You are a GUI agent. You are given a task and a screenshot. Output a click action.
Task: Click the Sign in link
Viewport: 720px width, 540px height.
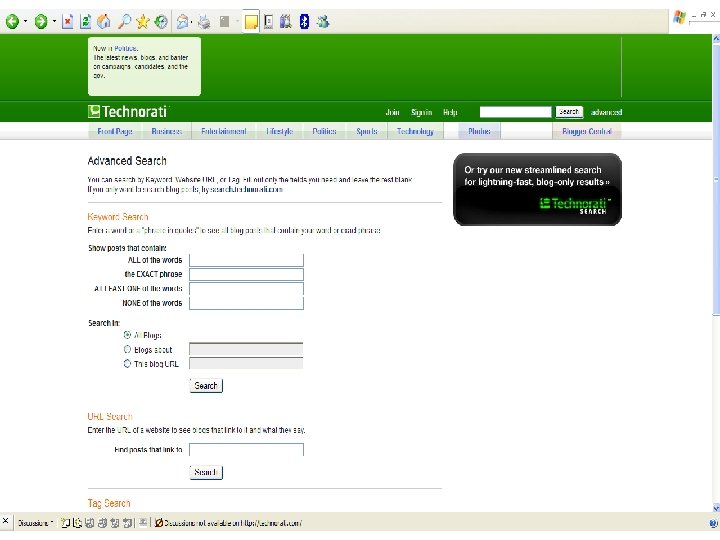tap(422, 112)
